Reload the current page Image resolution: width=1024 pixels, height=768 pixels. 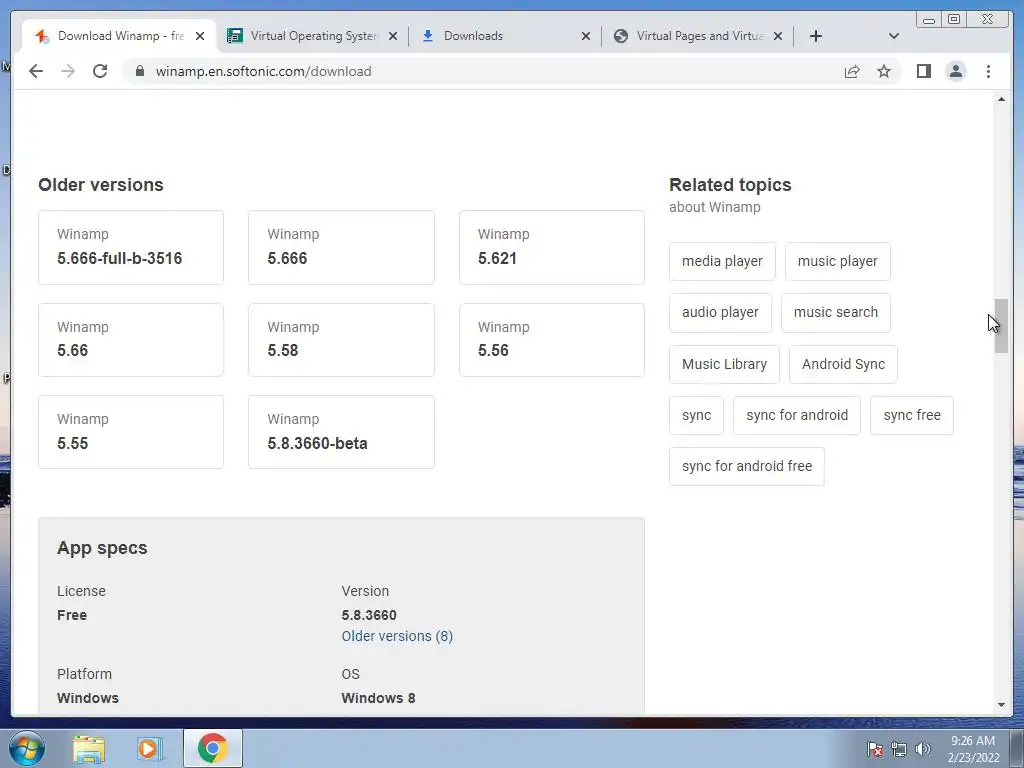[100, 71]
